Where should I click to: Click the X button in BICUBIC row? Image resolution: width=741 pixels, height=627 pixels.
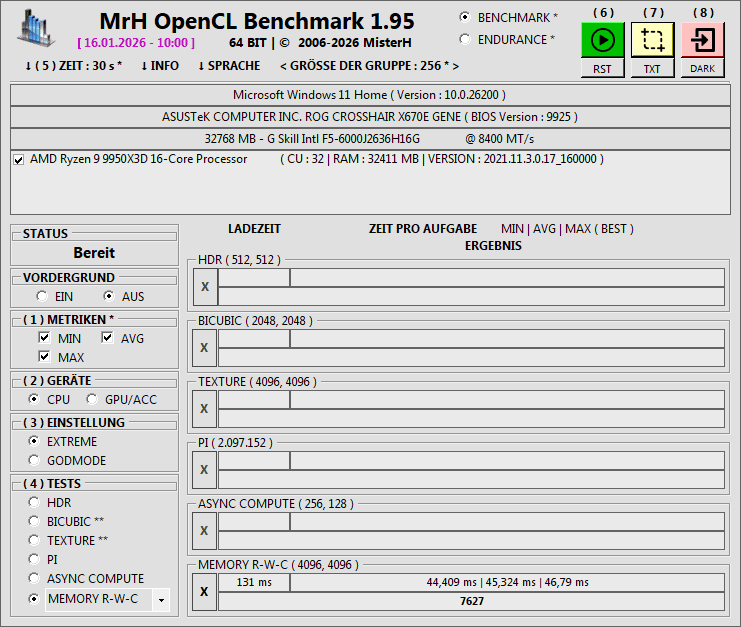(x=204, y=348)
